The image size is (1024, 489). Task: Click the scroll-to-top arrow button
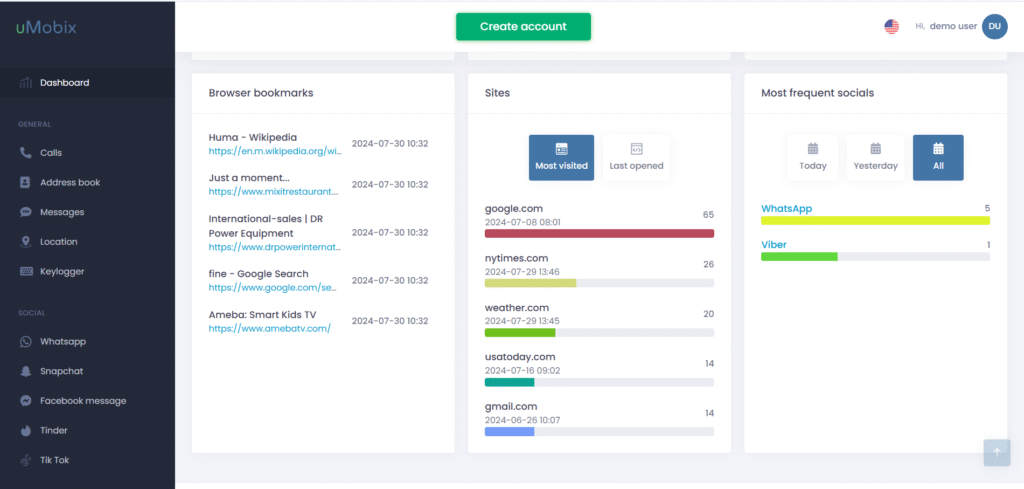click(x=996, y=453)
